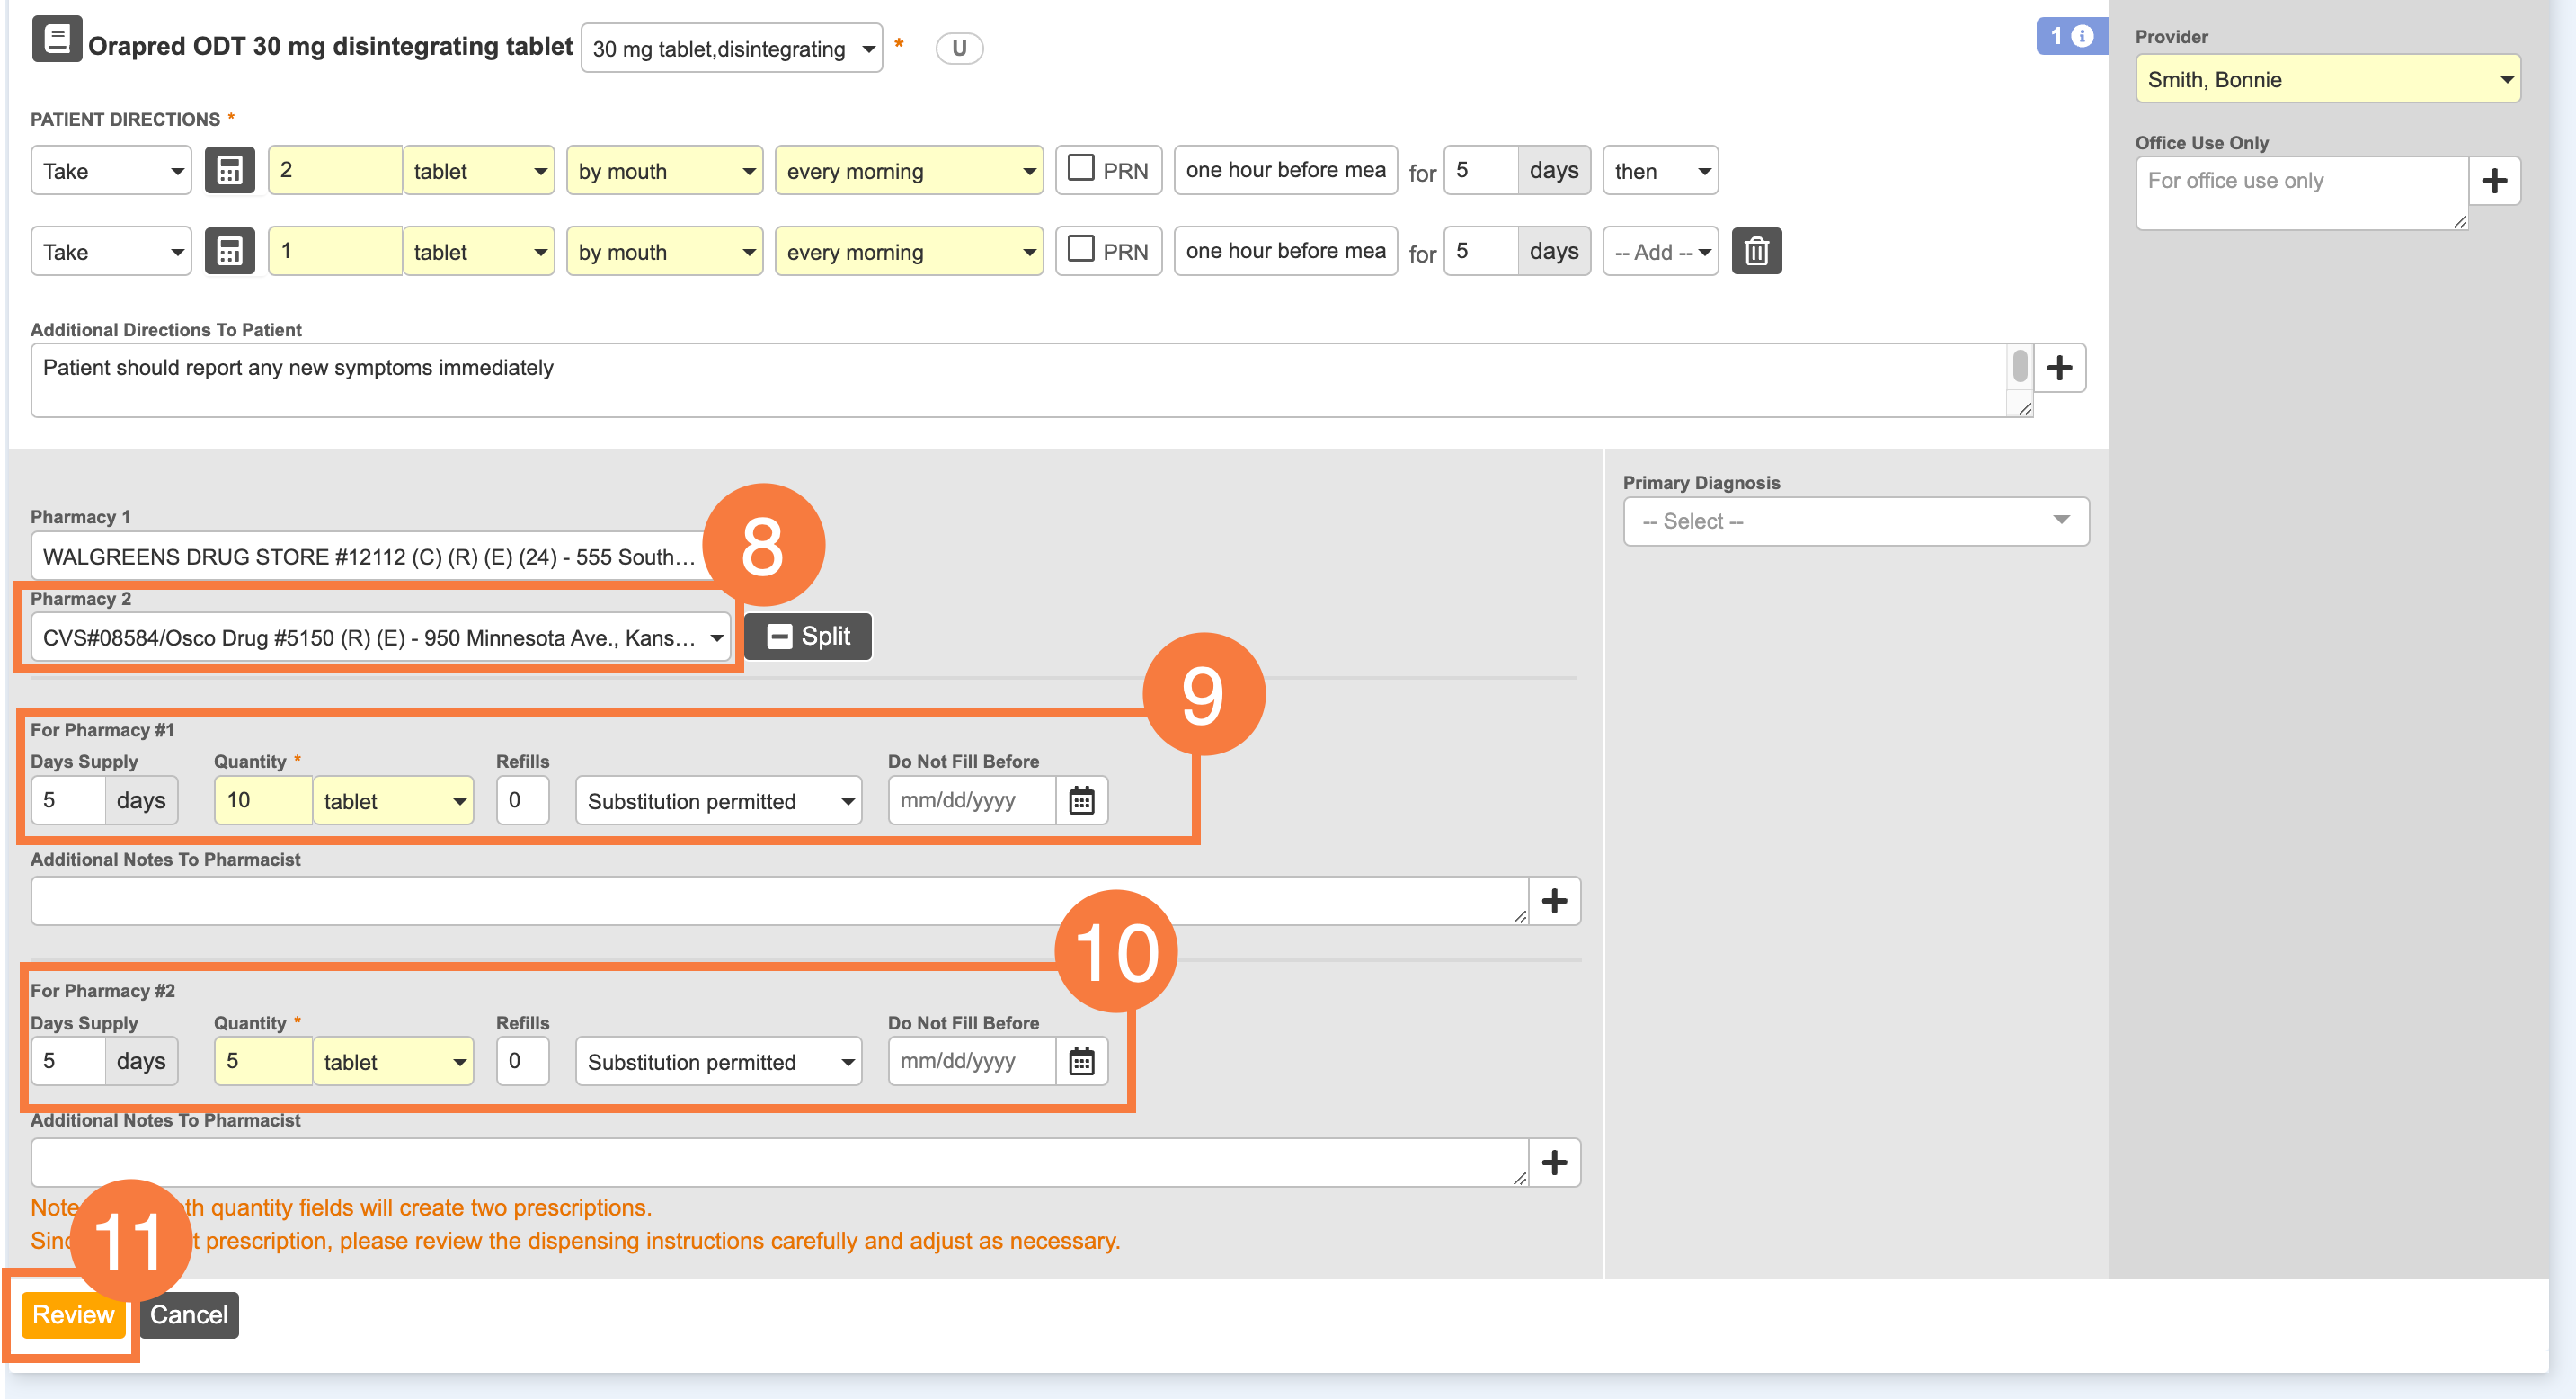Open the Provider dropdown showing Smith, Bonnie
Screen dimensions: 2576x1399
2326,80
